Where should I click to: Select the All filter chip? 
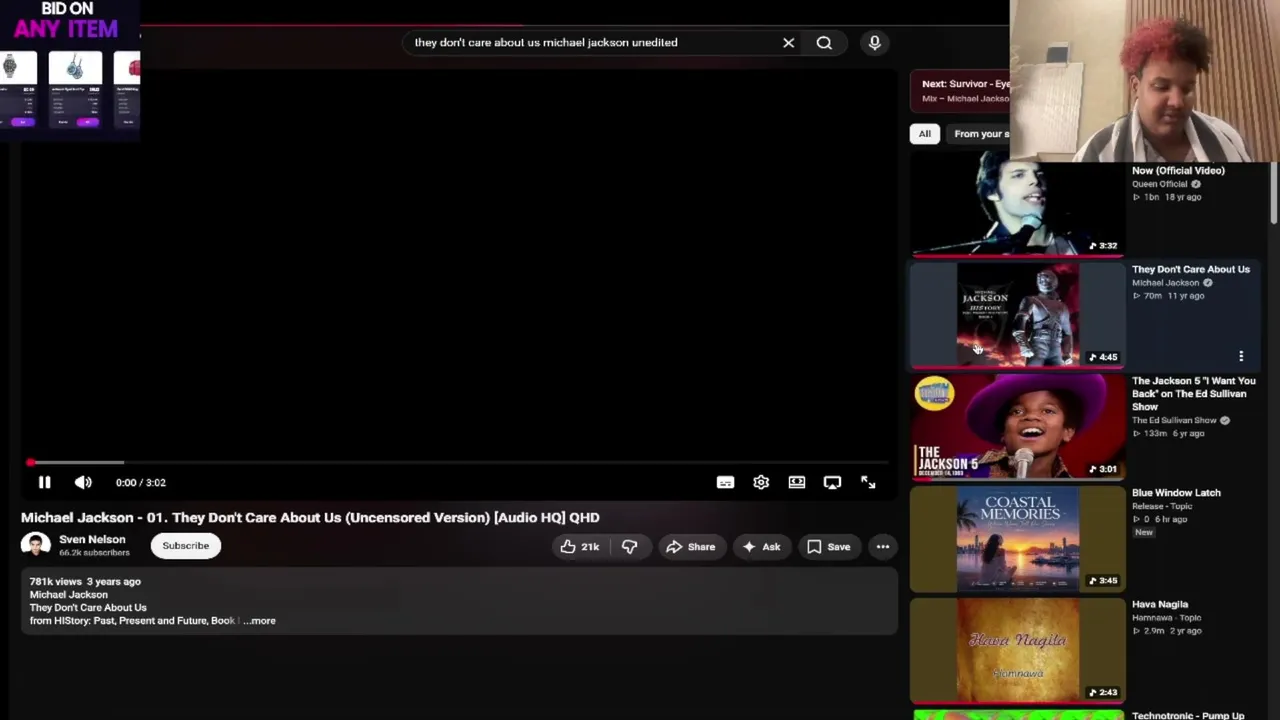(x=925, y=134)
